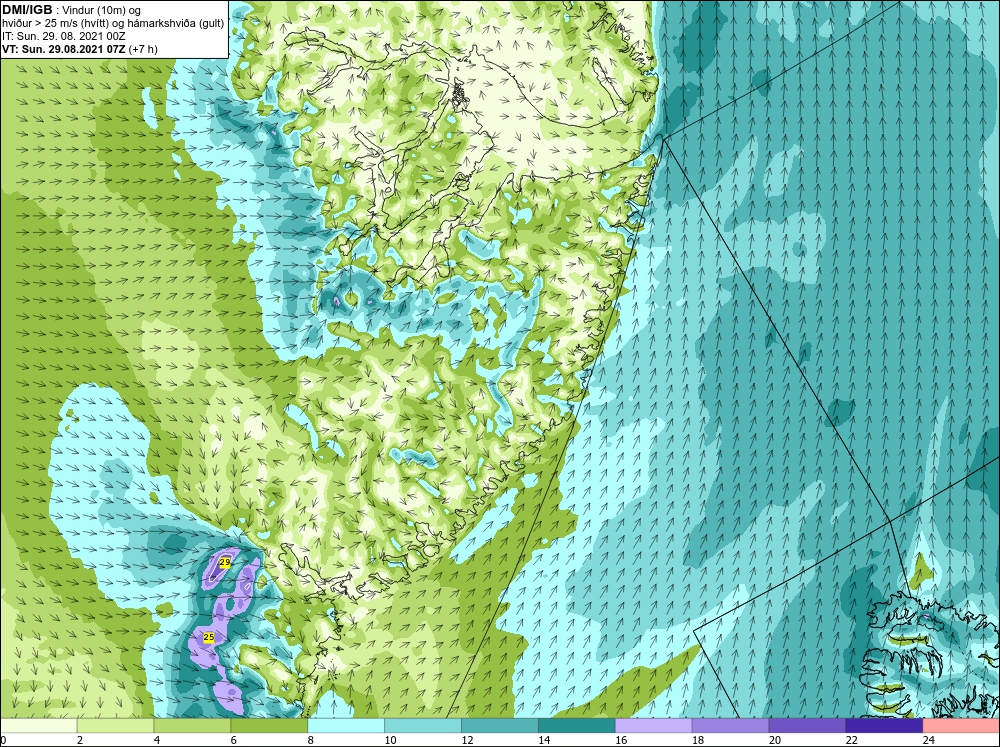Screen dimensions: 1000x747
Task: Pick the 10–12 m/s cyan legend swatch
Action: click(423, 726)
